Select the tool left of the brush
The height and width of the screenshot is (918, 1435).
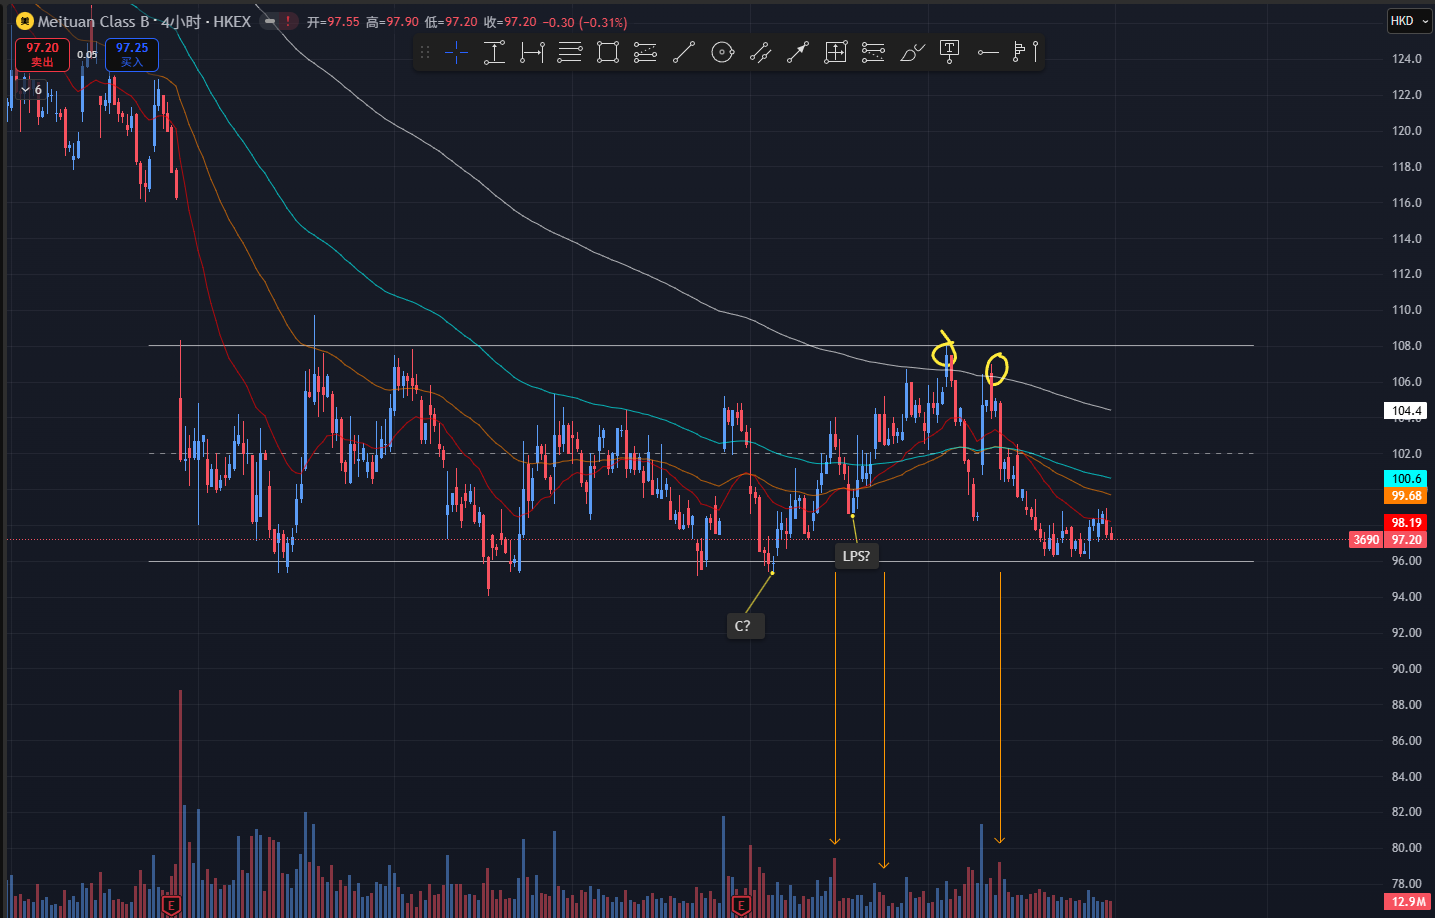tap(874, 53)
